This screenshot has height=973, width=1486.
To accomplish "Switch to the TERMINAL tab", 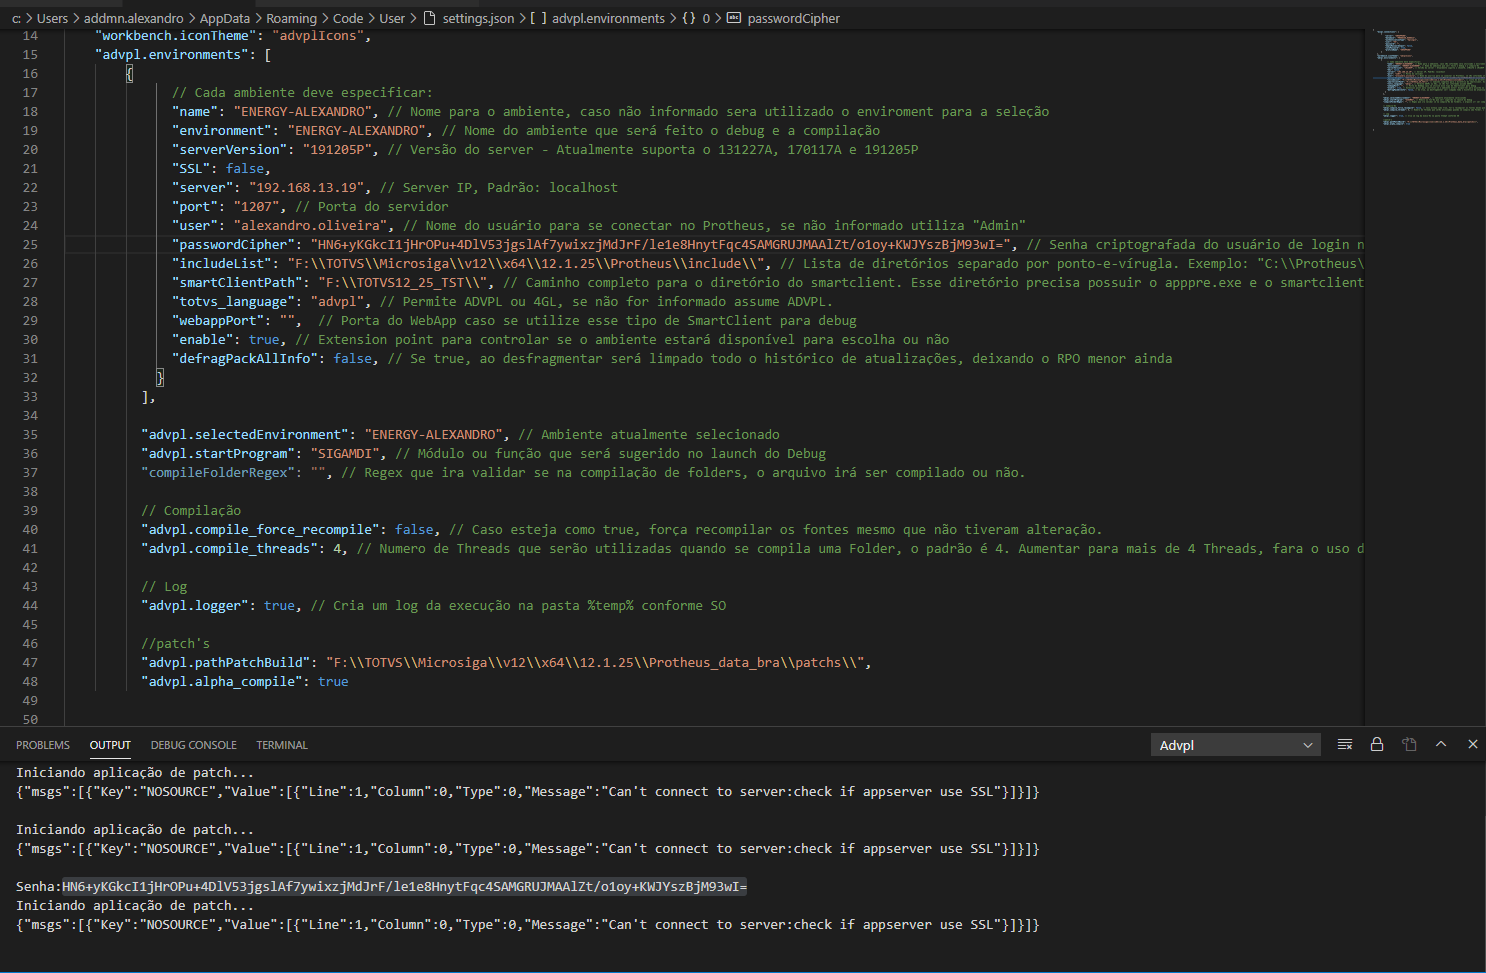I will [281, 744].
